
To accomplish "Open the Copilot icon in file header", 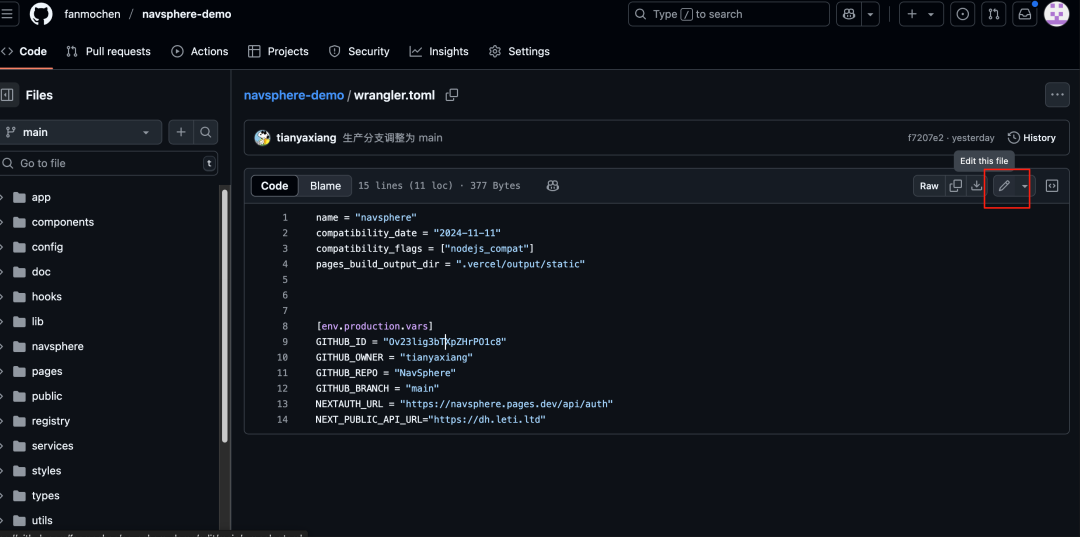I will (x=552, y=186).
